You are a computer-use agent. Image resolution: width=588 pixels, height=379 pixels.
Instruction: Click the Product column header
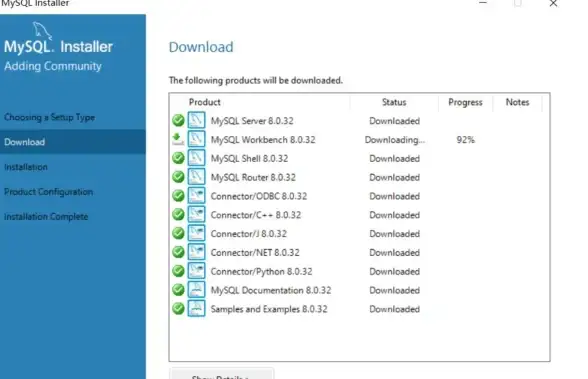(204, 102)
